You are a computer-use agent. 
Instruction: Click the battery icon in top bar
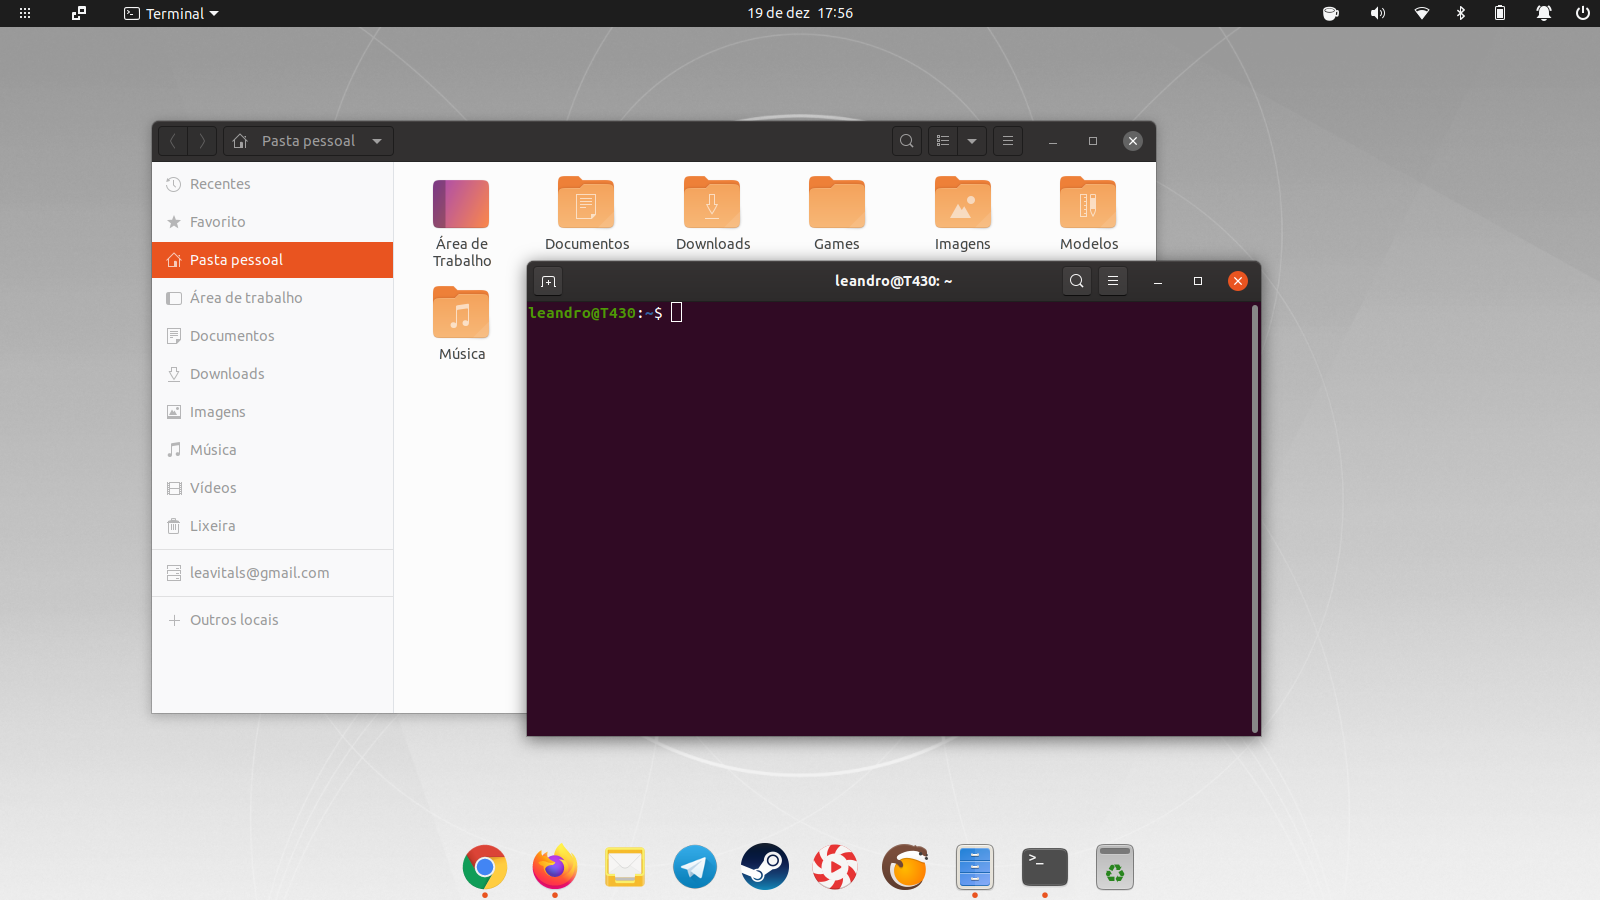(1500, 13)
